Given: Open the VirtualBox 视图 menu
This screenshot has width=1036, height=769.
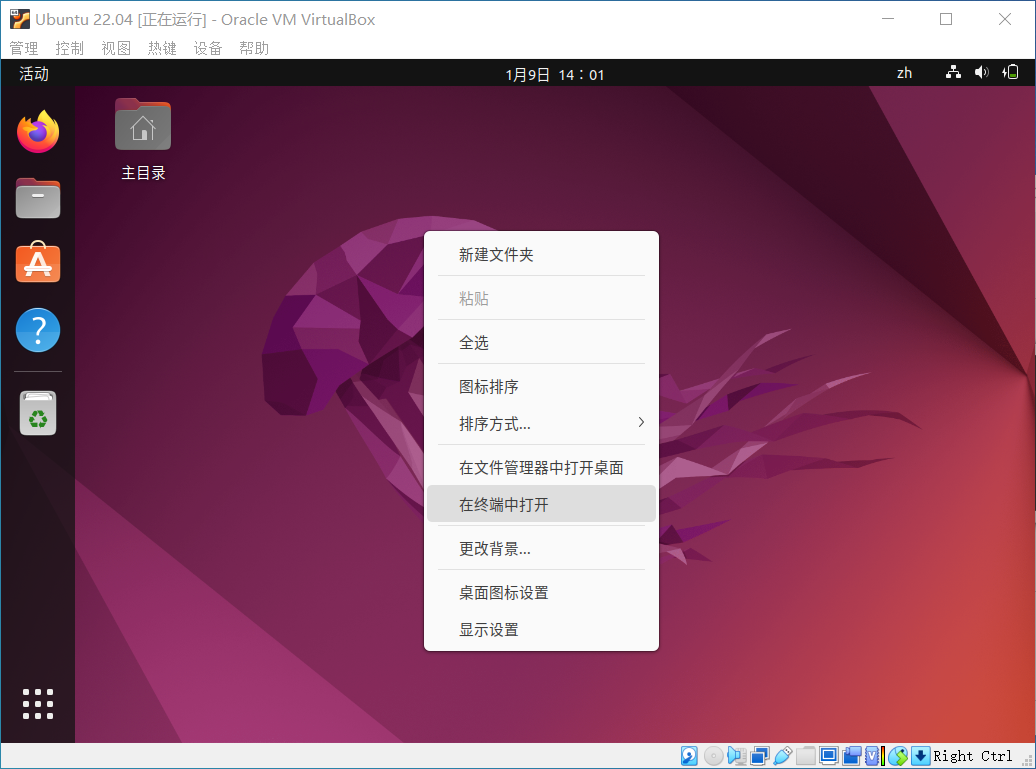Looking at the screenshot, I should coord(116,48).
